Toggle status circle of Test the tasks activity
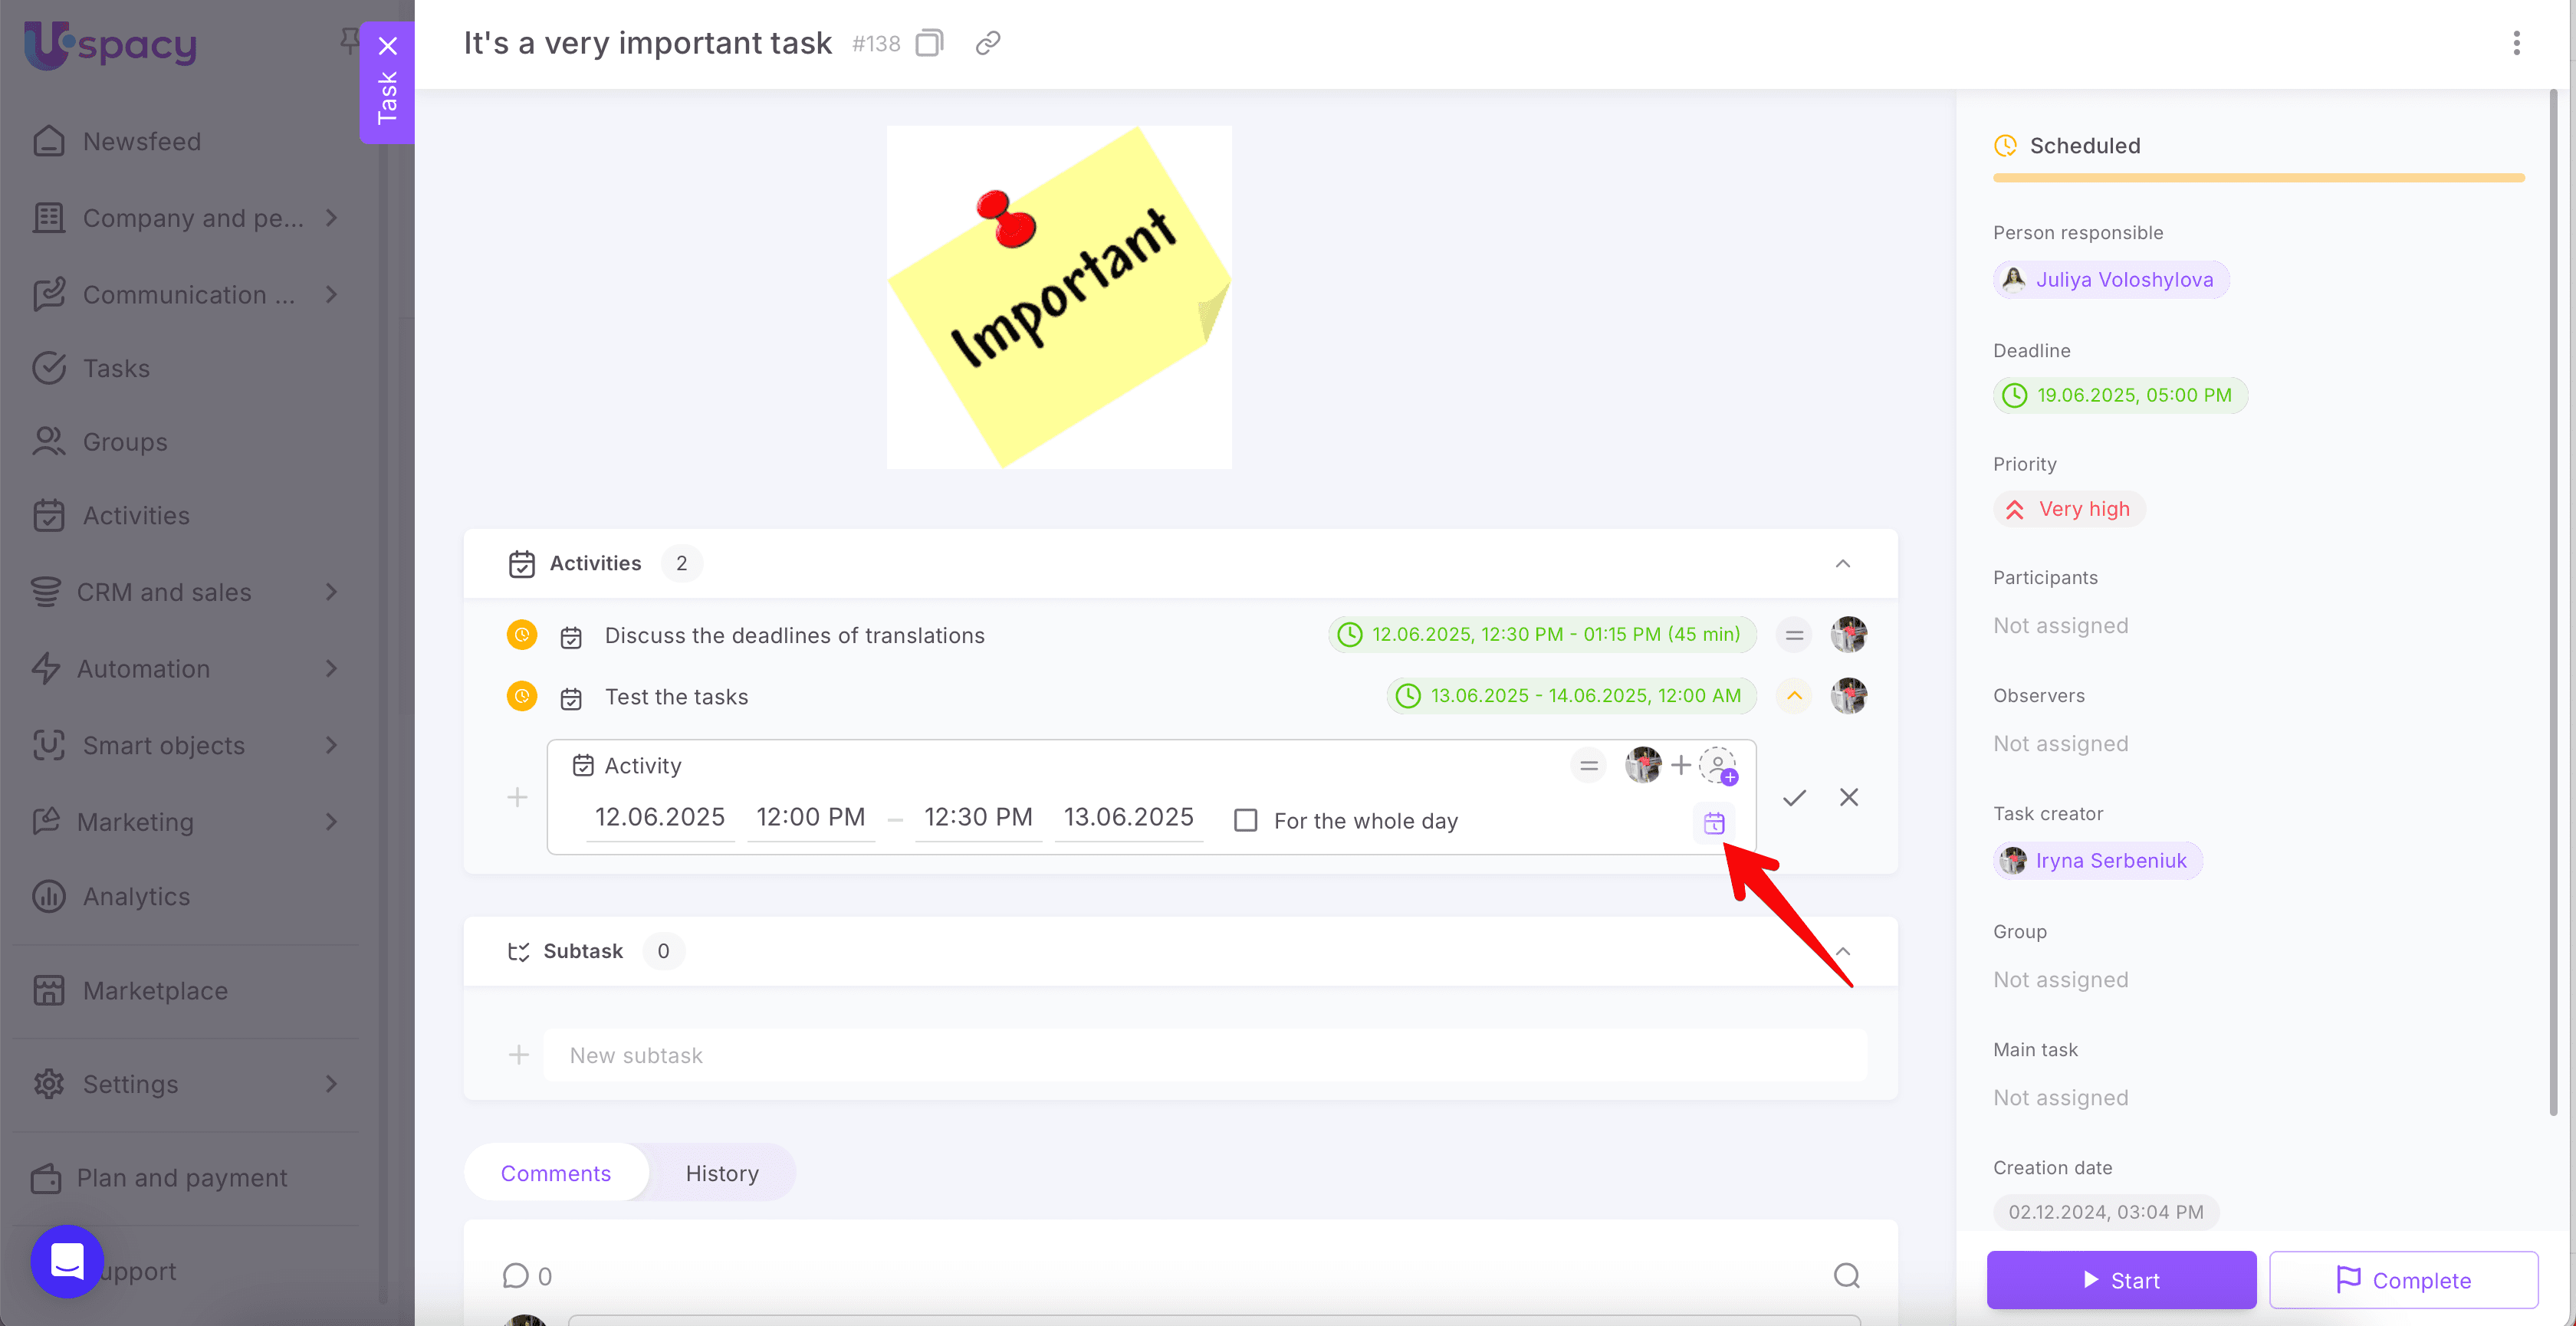 pyautogui.click(x=521, y=696)
